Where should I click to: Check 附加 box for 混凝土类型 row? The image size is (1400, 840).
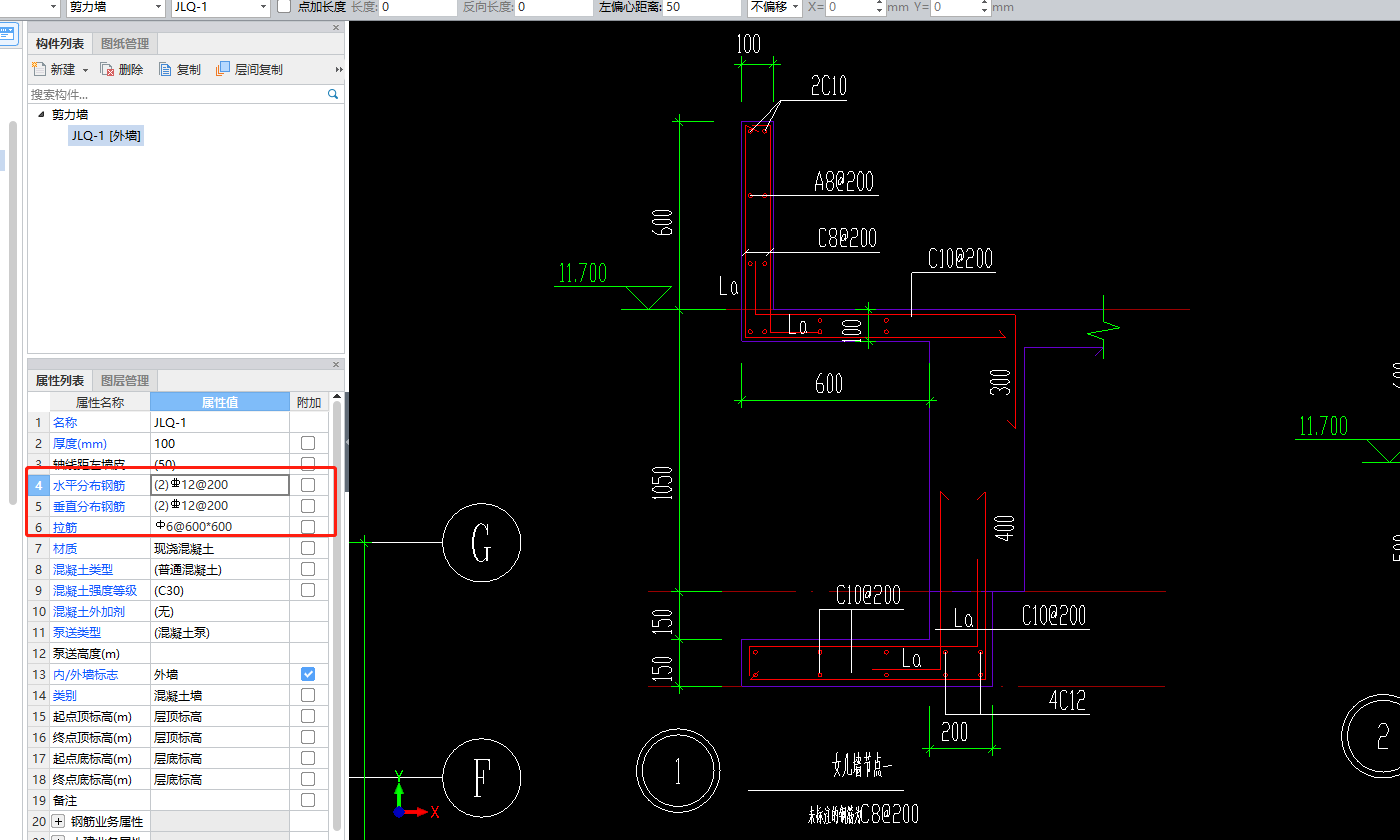pyautogui.click(x=308, y=569)
